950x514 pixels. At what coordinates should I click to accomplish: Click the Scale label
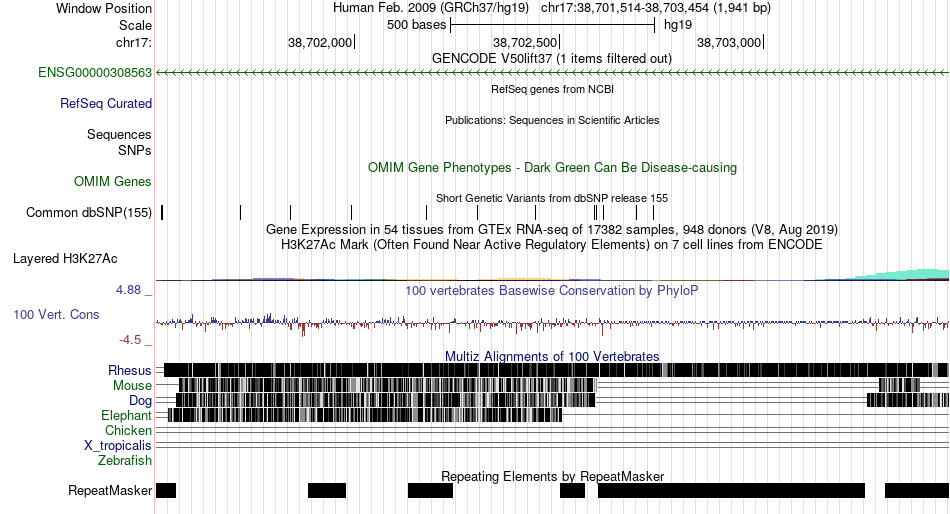tap(136, 25)
